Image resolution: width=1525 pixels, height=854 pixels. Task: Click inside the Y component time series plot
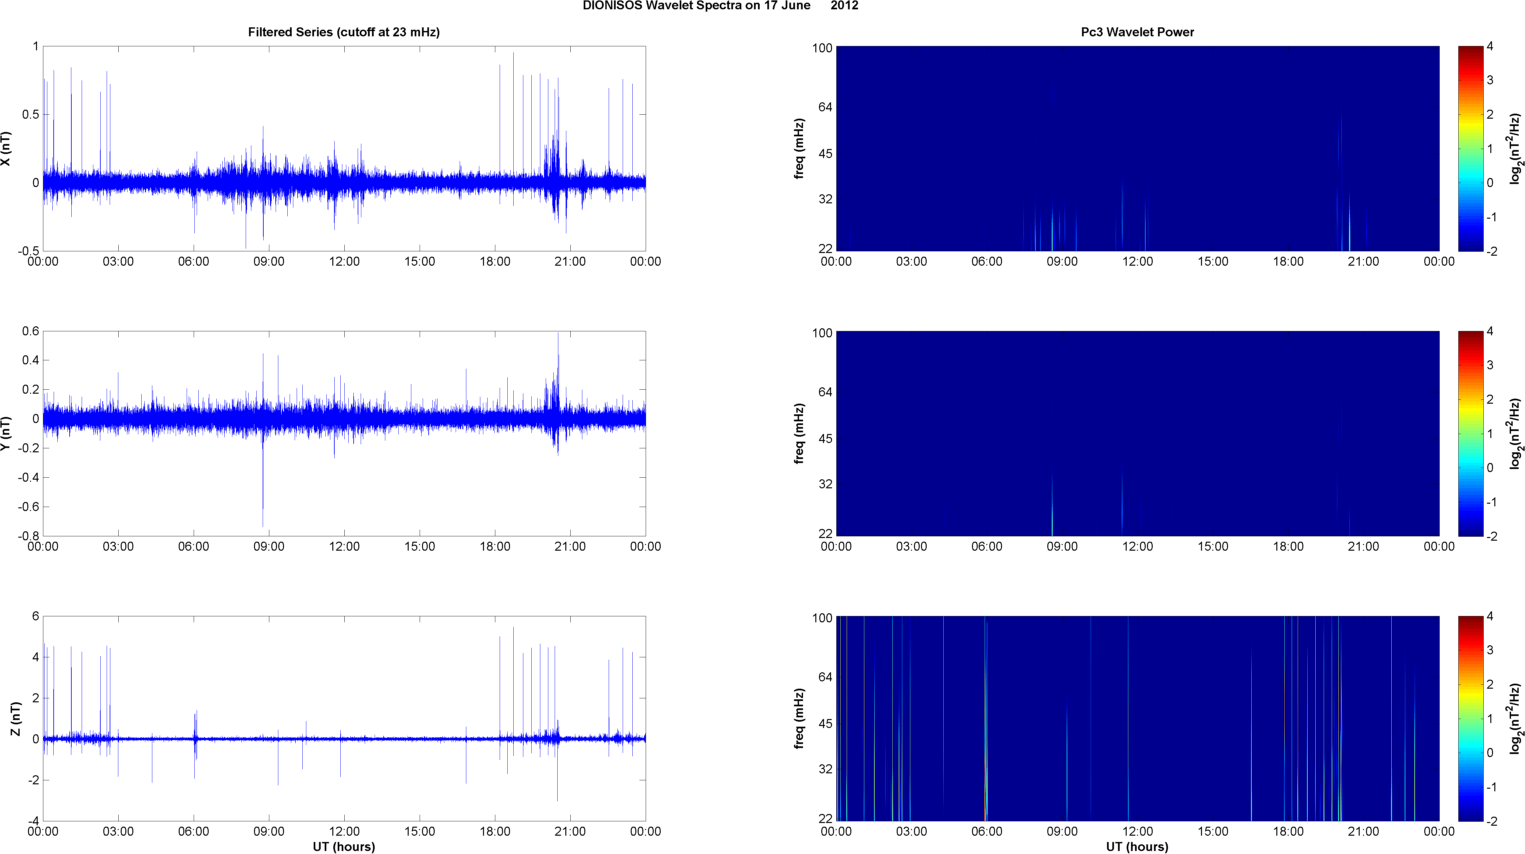coord(344,433)
